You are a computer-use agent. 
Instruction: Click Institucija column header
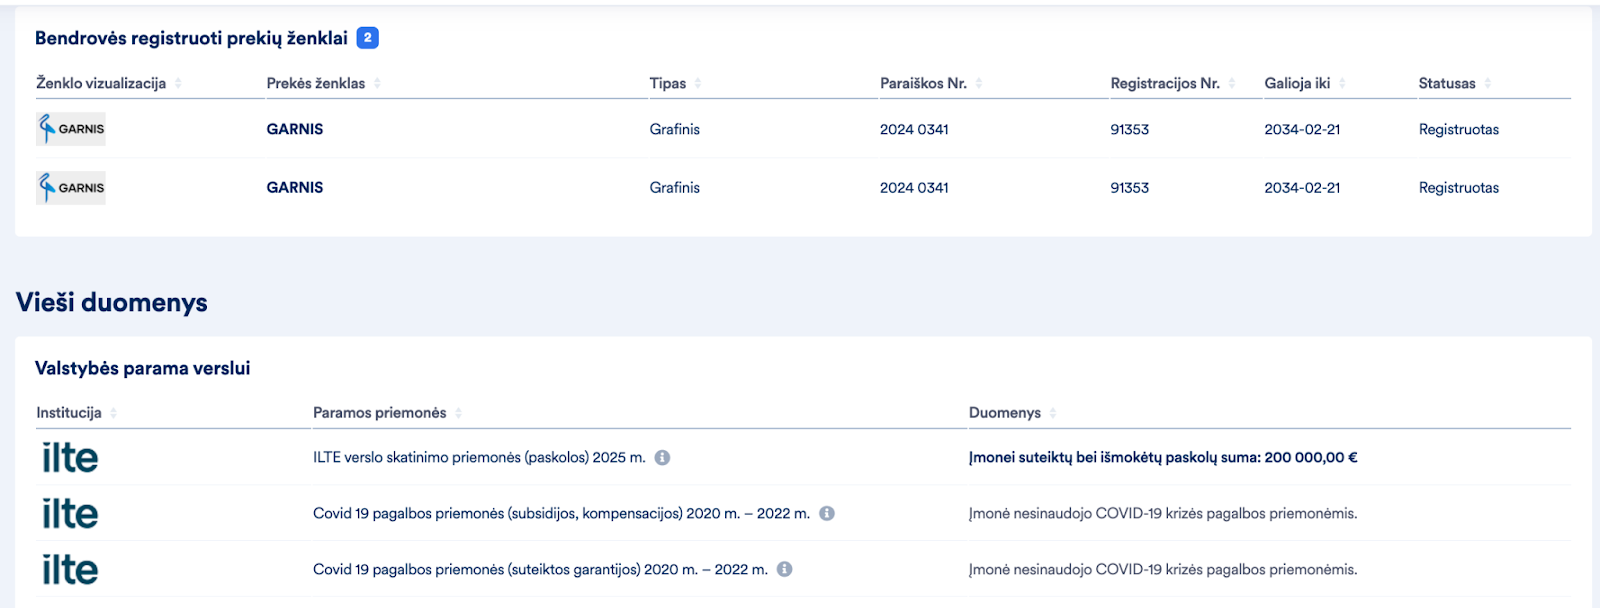point(69,413)
